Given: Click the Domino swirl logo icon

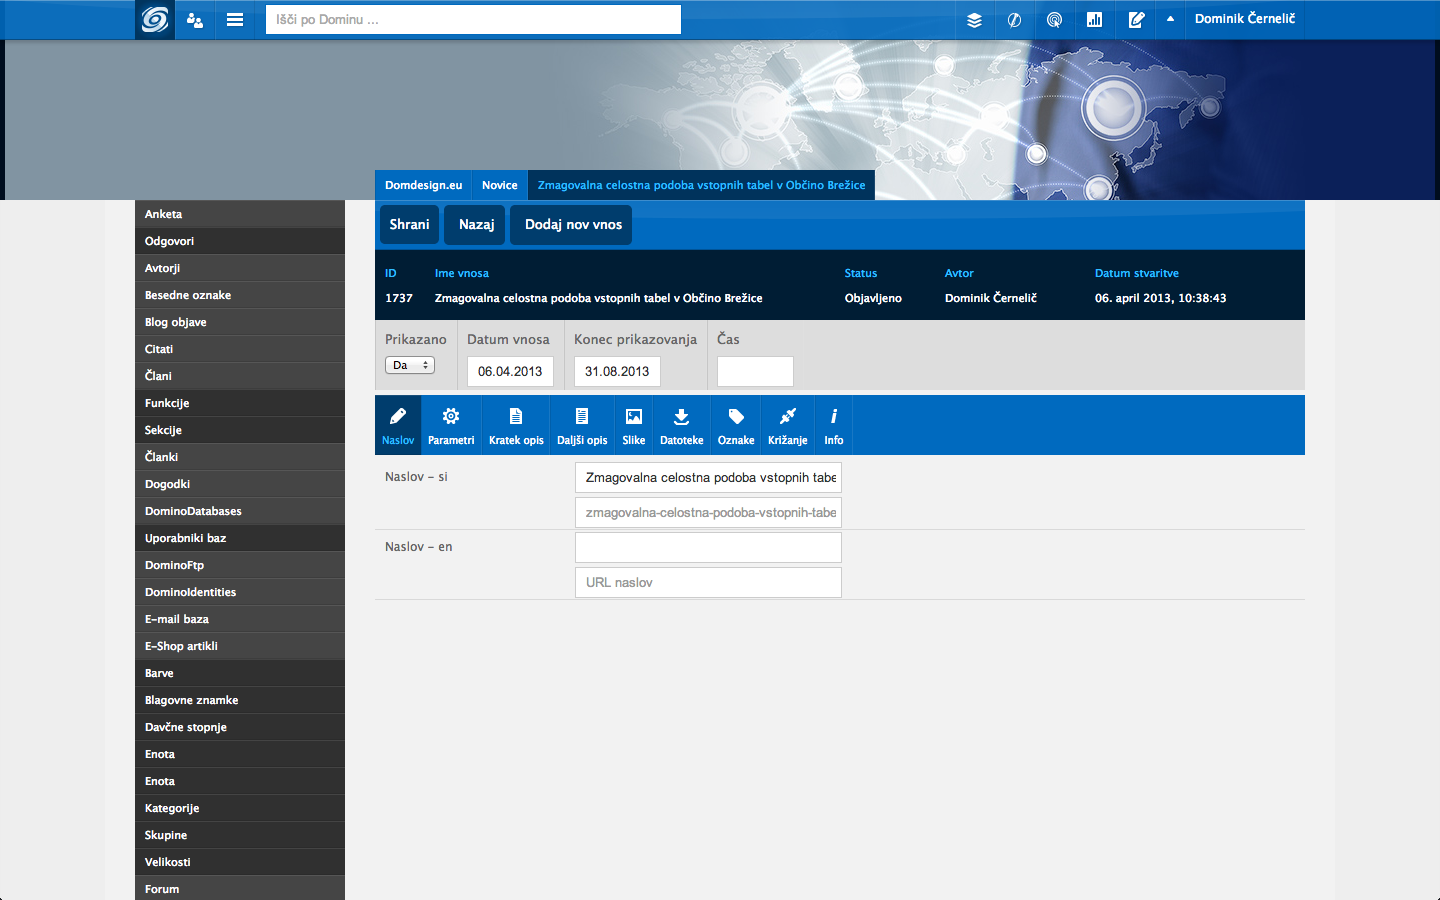Looking at the screenshot, I should click(x=155, y=19).
